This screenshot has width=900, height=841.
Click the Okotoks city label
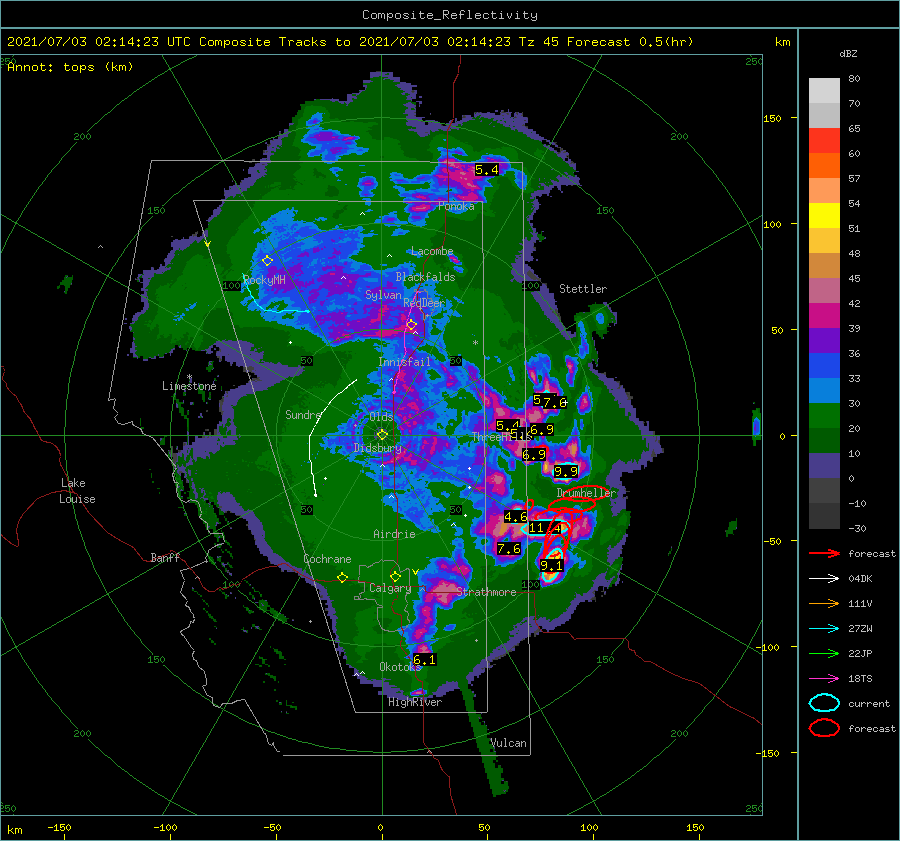pos(400,666)
